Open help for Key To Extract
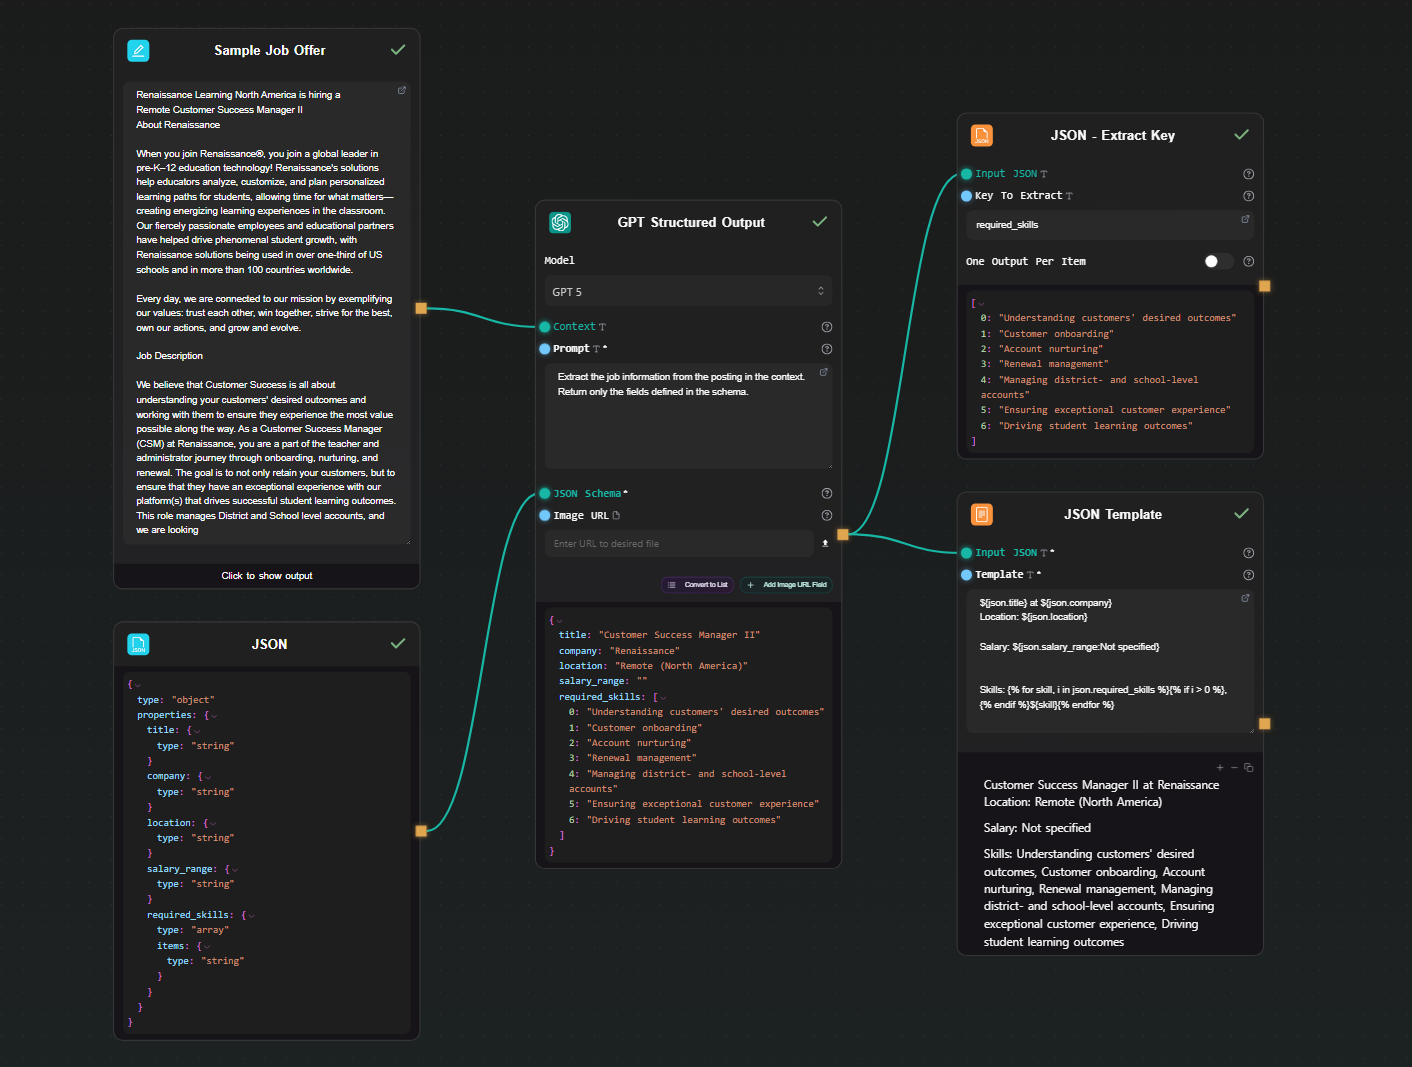The height and width of the screenshot is (1067, 1412). [x=1248, y=196]
